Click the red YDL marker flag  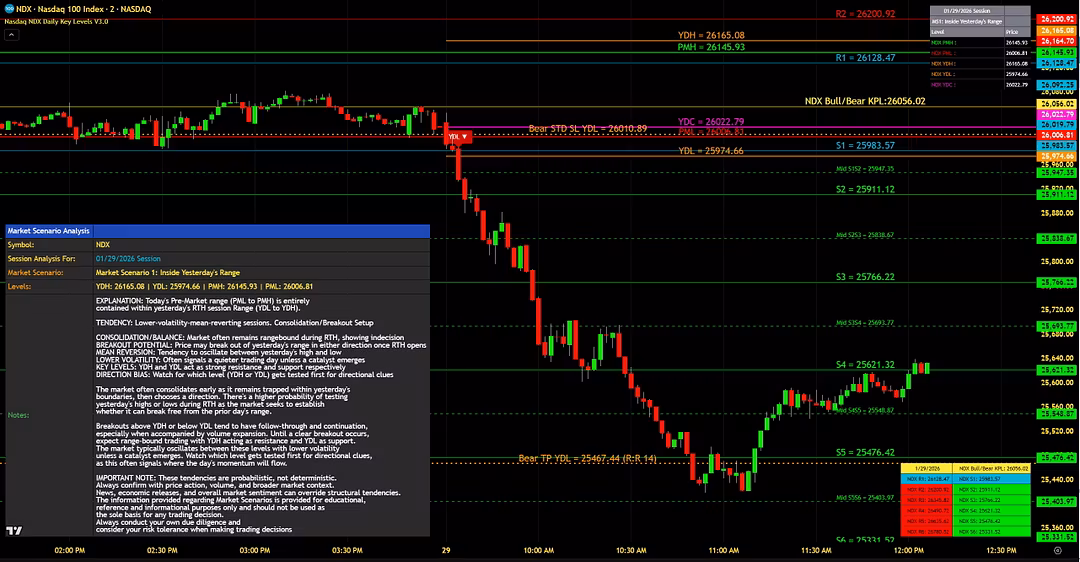click(457, 136)
